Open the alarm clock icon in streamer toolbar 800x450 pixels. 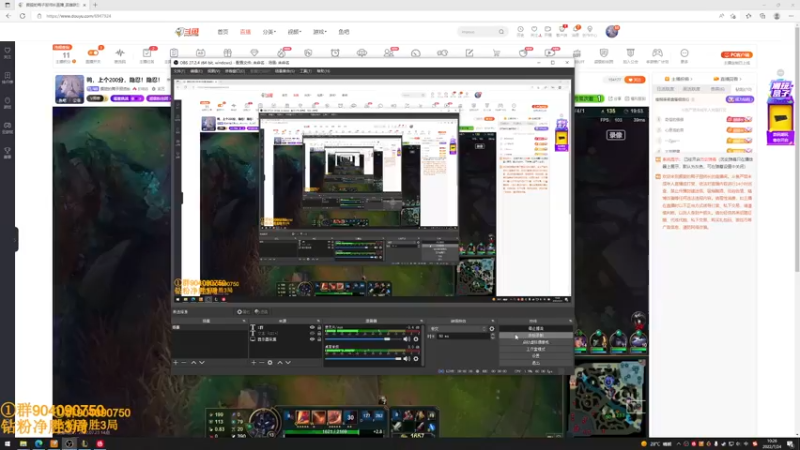pos(335,53)
